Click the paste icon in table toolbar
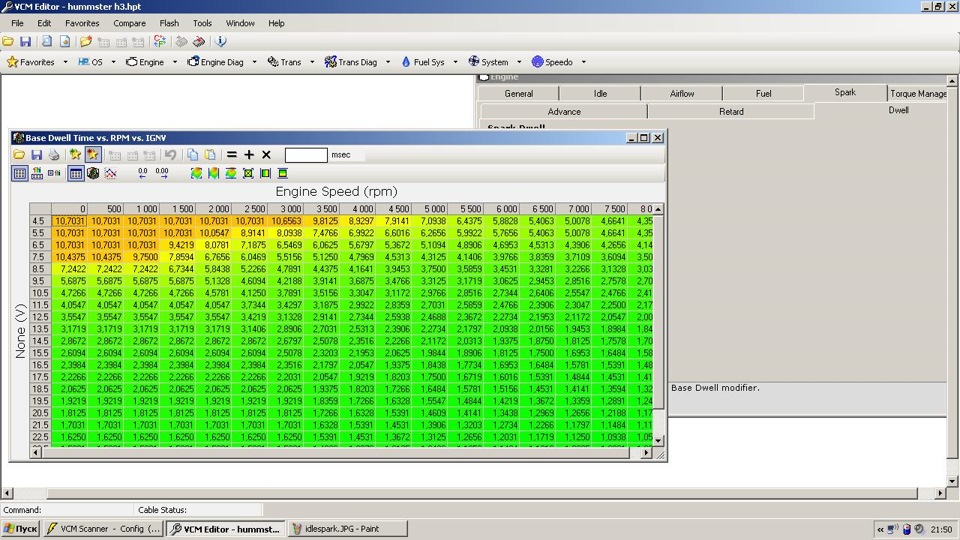 [210, 155]
